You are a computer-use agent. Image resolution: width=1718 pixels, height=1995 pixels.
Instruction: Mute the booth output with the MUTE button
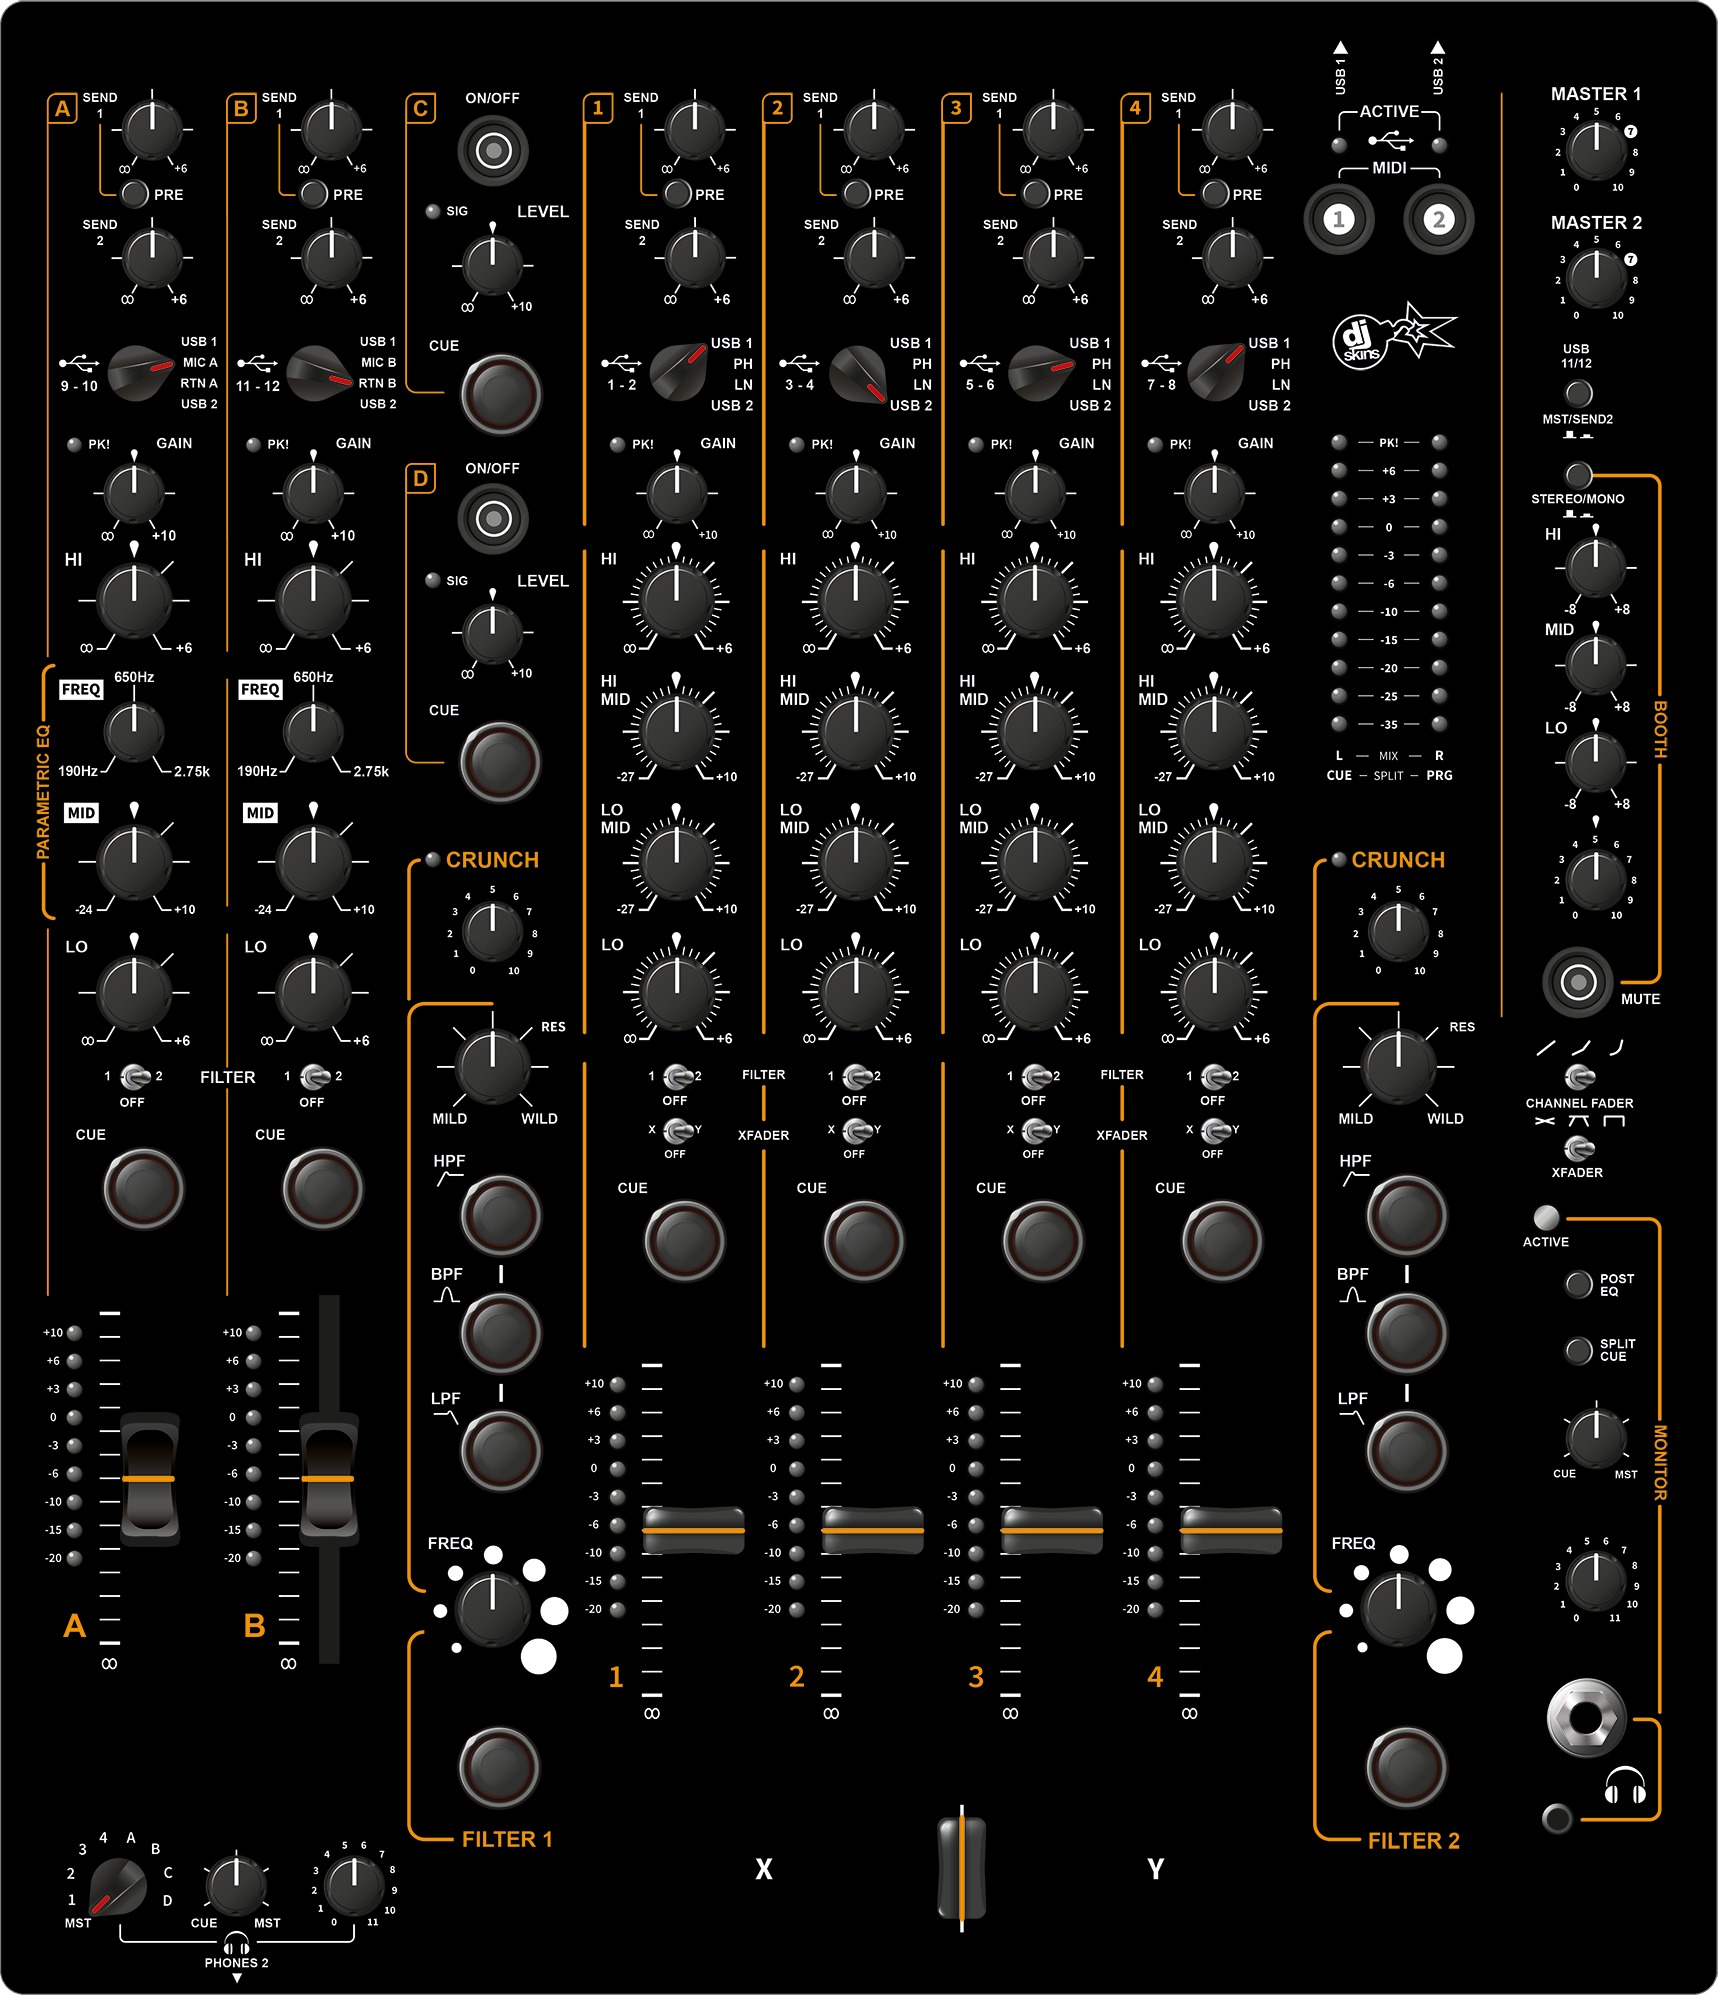[x=1577, y=981]
